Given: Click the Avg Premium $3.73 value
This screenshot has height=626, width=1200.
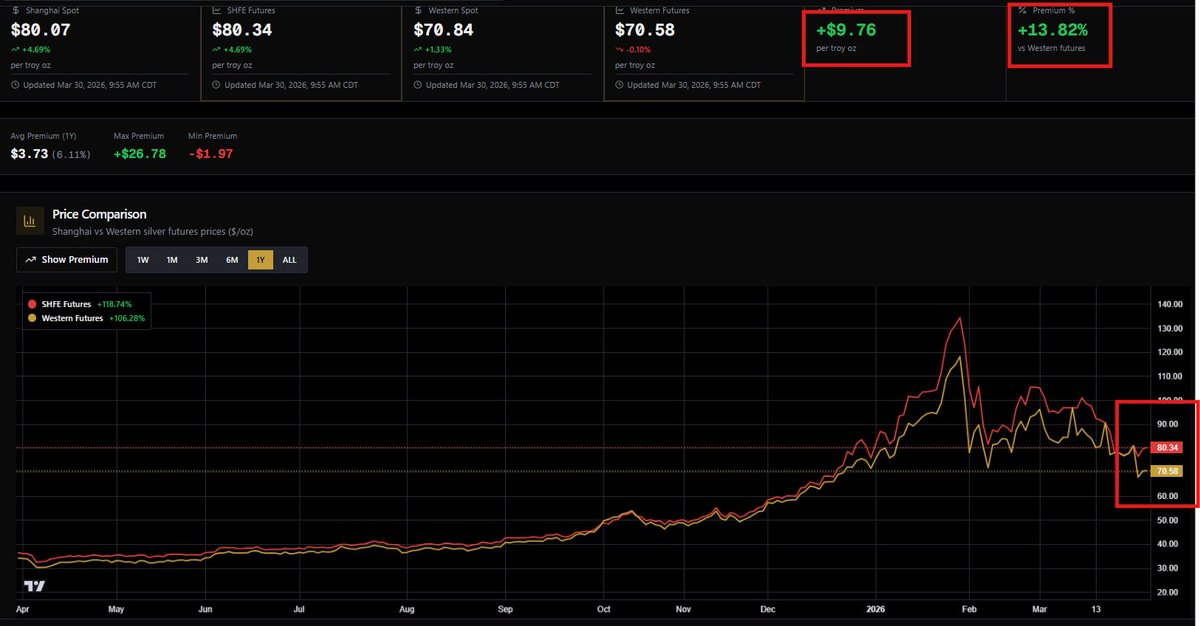Looking at the screenshot, I should tap(27, 154).
